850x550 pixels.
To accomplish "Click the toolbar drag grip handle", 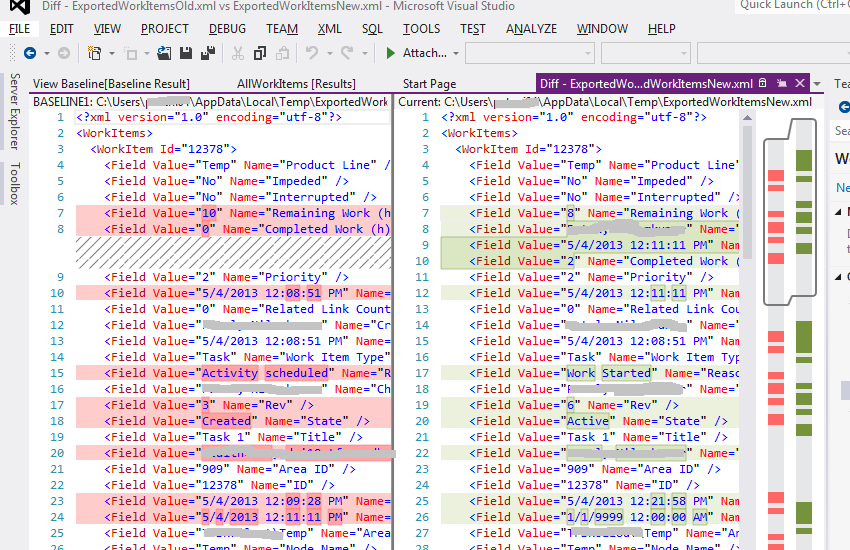I will 12,53.
